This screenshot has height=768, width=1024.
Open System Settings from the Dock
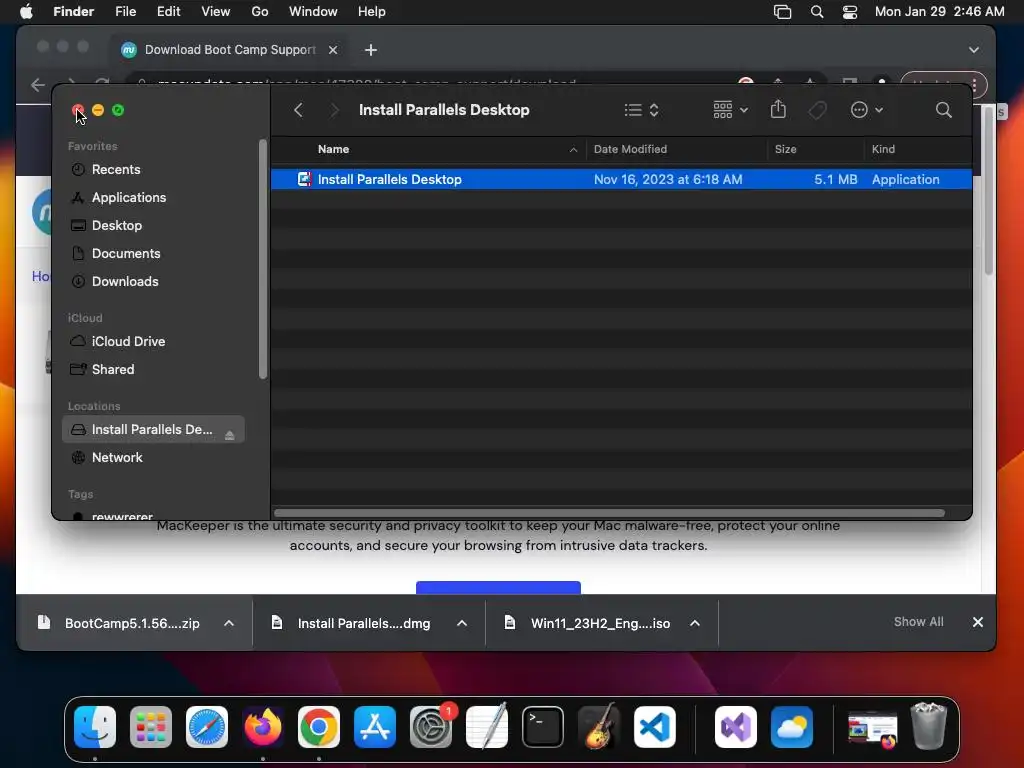click(x=431, y=727)
